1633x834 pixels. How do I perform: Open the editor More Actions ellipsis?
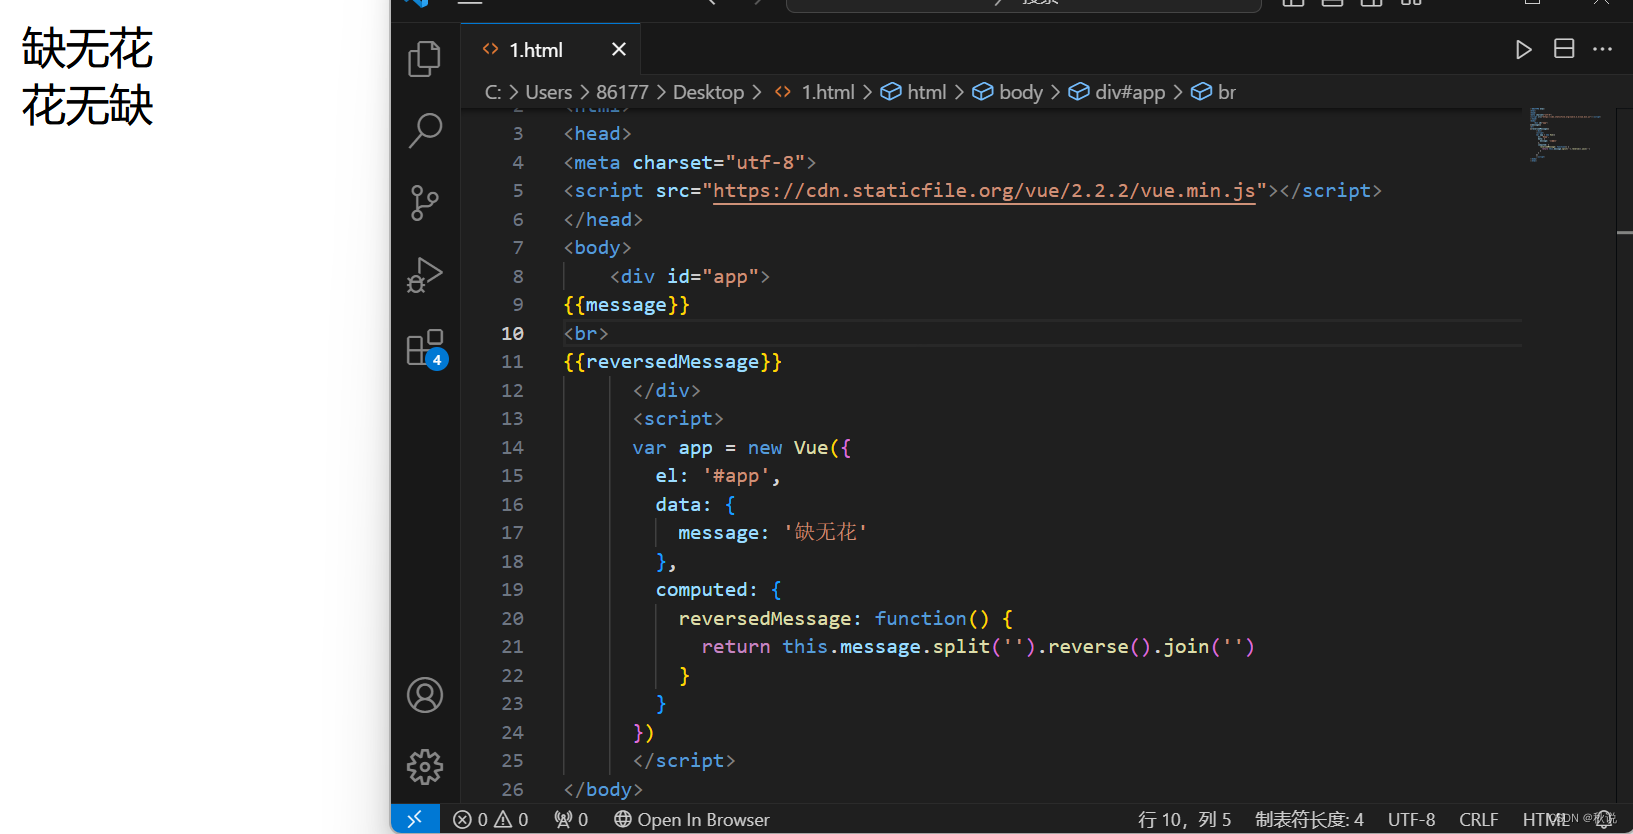point(1603,49)
